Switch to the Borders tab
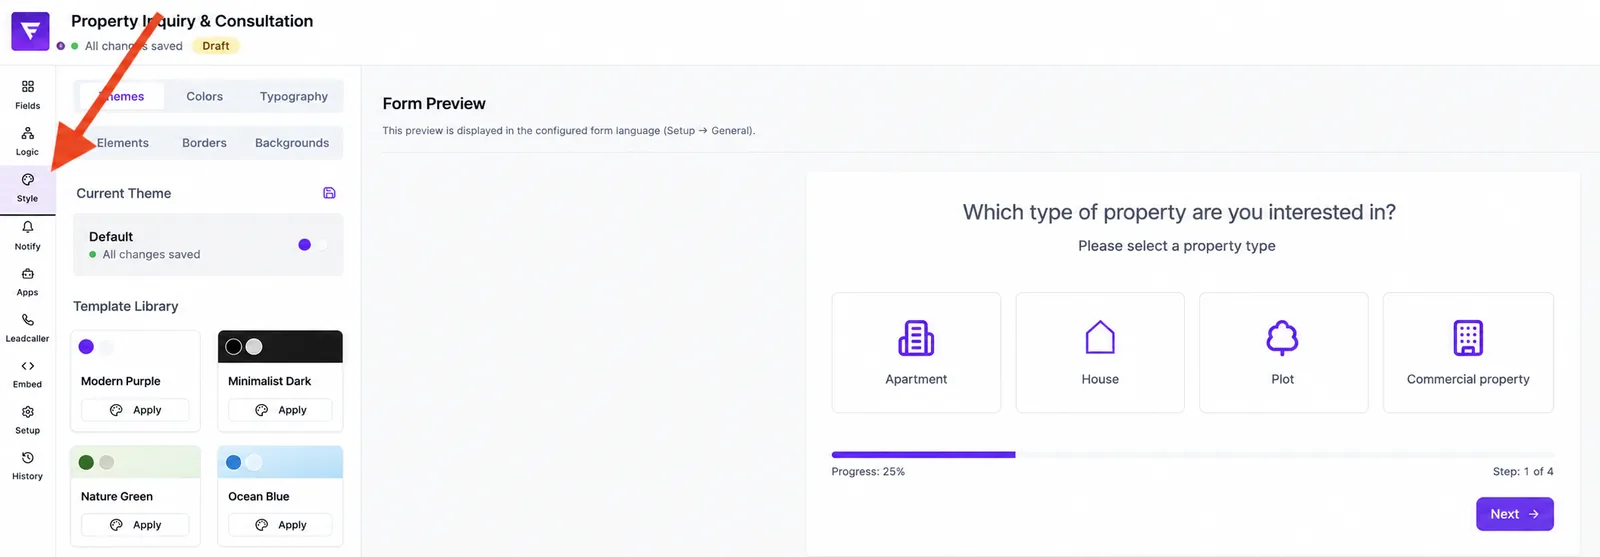The height and width of the screenshot is (557, 1600). 205,143
